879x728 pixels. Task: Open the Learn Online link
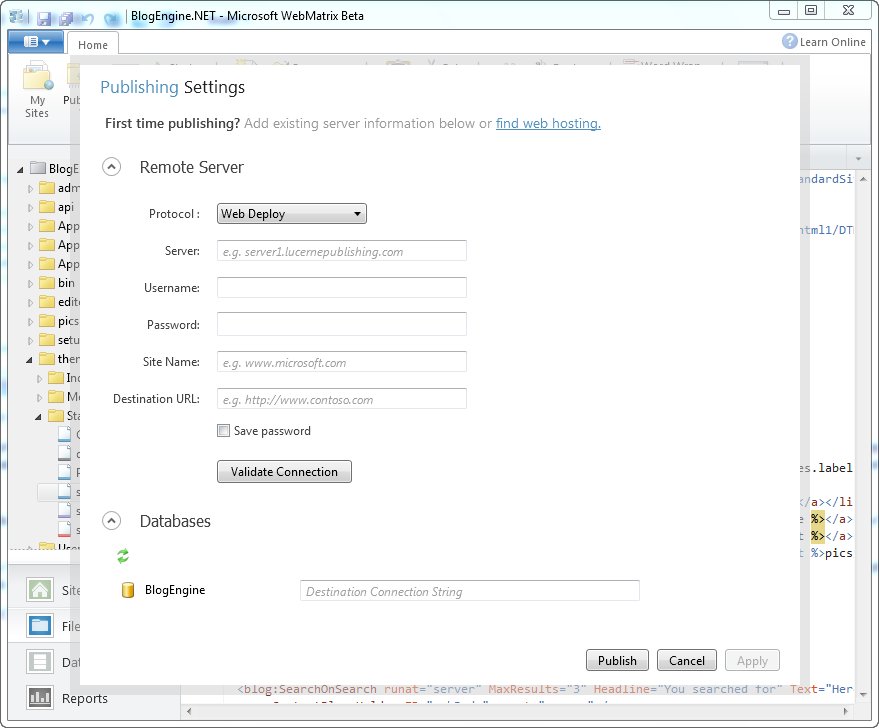832,42
